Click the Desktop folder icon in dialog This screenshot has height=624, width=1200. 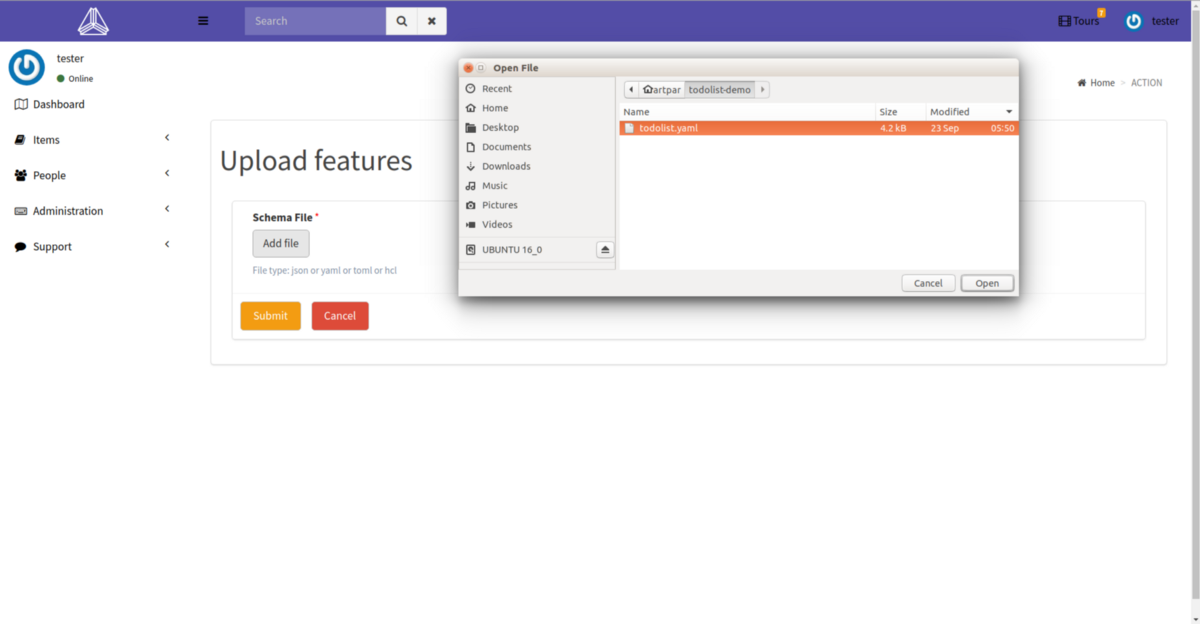[x=471, y=128]
